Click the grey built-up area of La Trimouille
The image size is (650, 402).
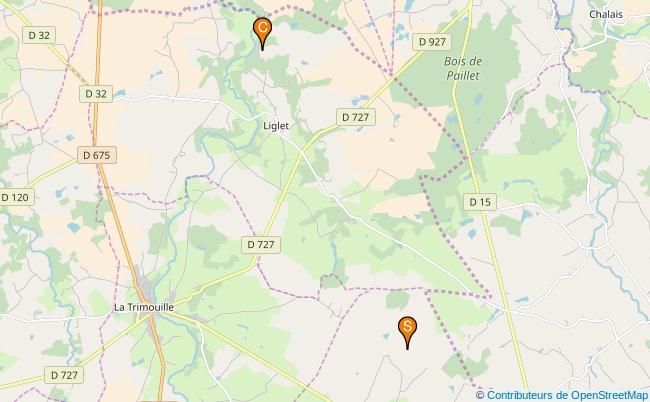tap(145, 286)
